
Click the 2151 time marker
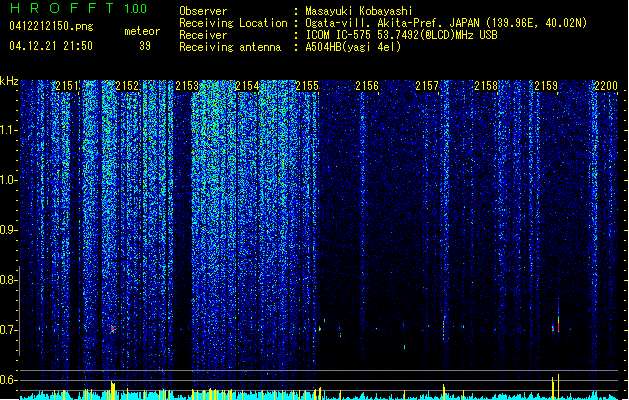[67, 86]
